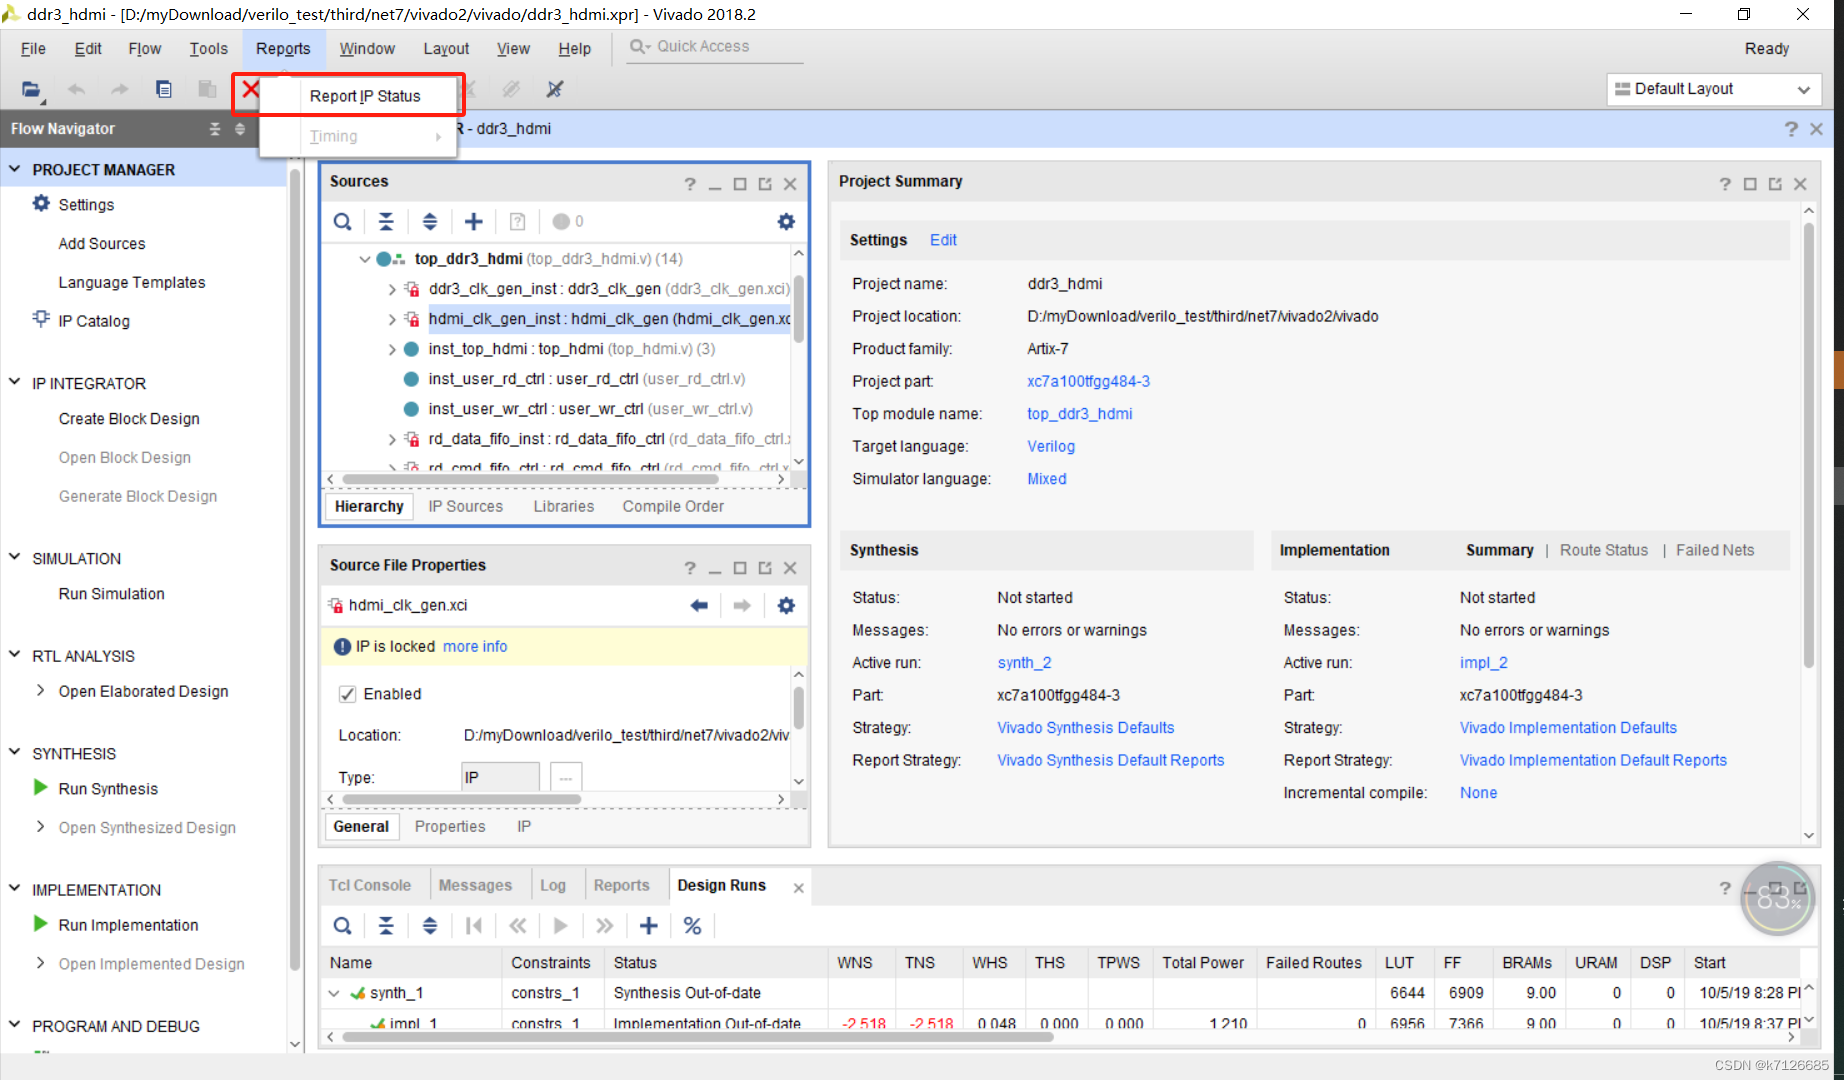1844x1080 pixels.
Task: Maximize the Sources panel
Action: tap(740, 184)
